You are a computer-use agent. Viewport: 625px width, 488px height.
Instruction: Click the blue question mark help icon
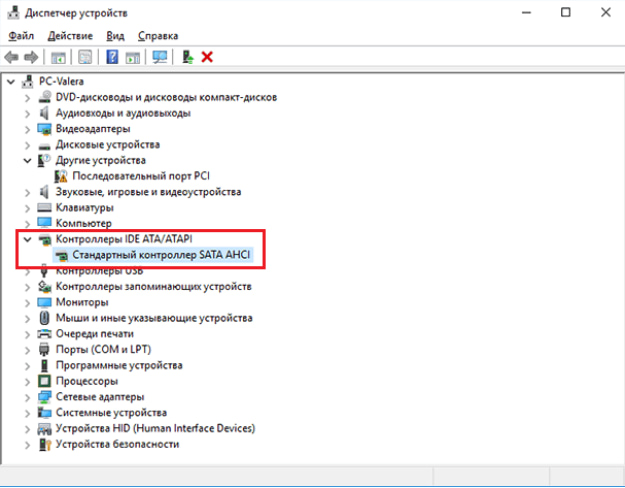point(113,57)
